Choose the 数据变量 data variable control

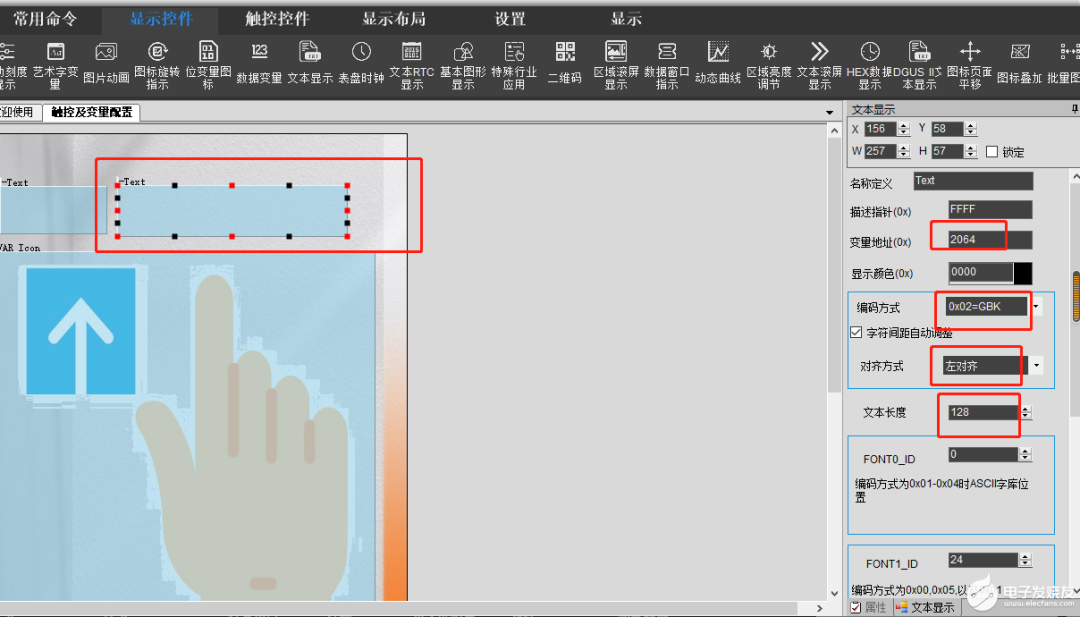pos(258,62)
